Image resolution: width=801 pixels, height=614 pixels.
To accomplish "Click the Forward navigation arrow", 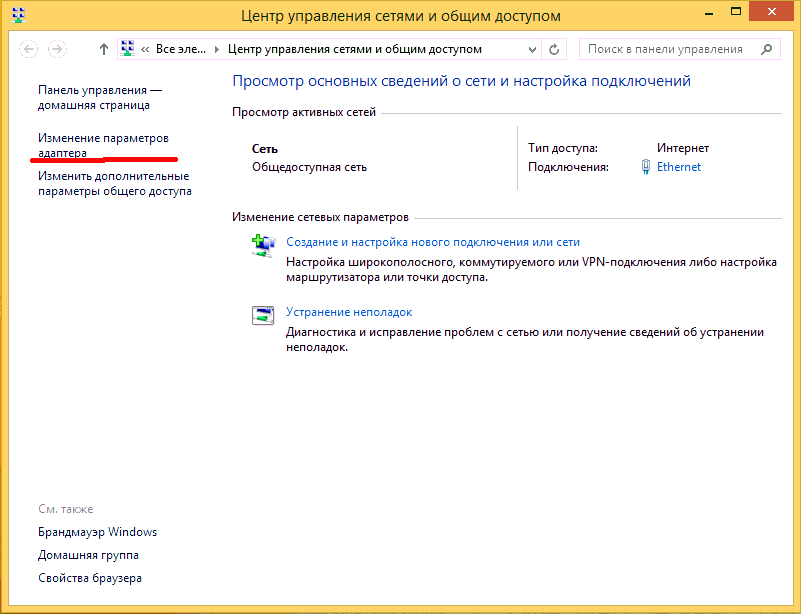I will pos(57,49).
